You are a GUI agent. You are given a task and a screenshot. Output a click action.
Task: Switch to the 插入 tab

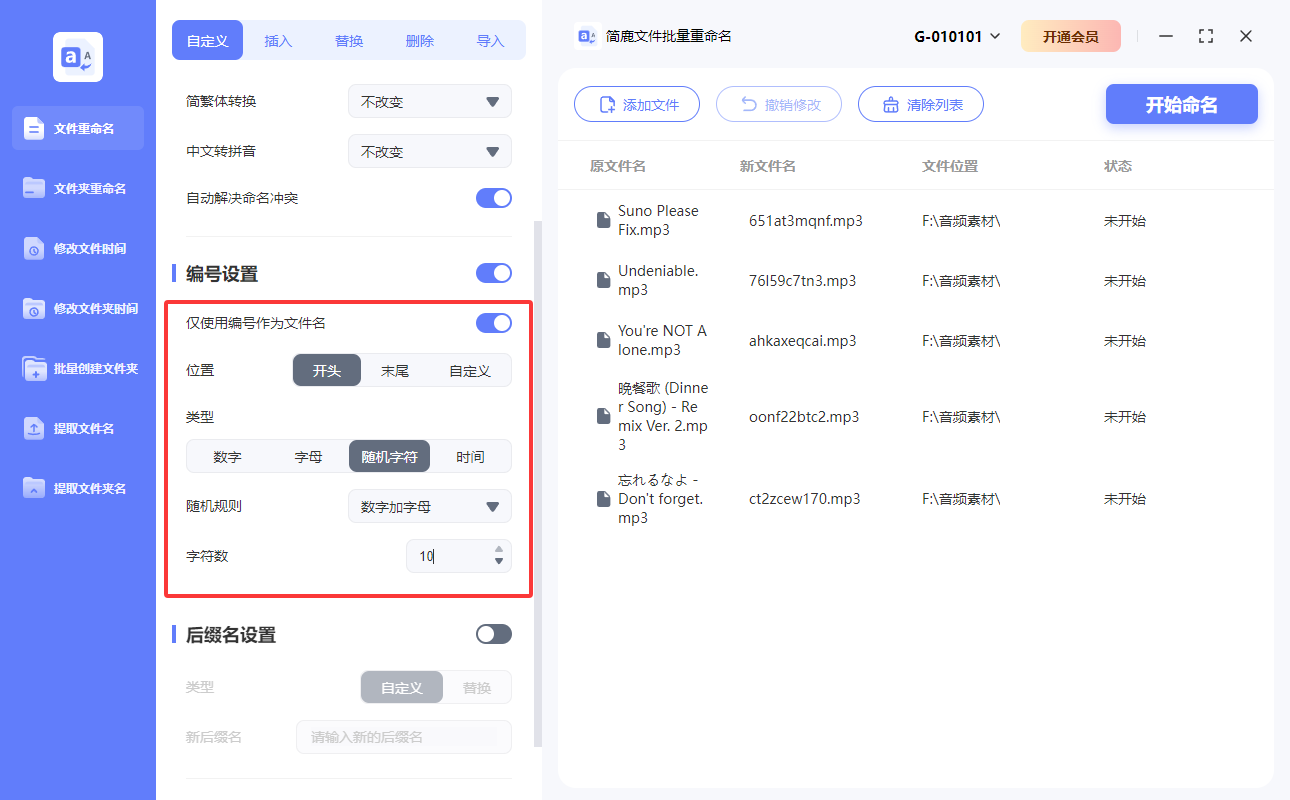pos(278,40)
